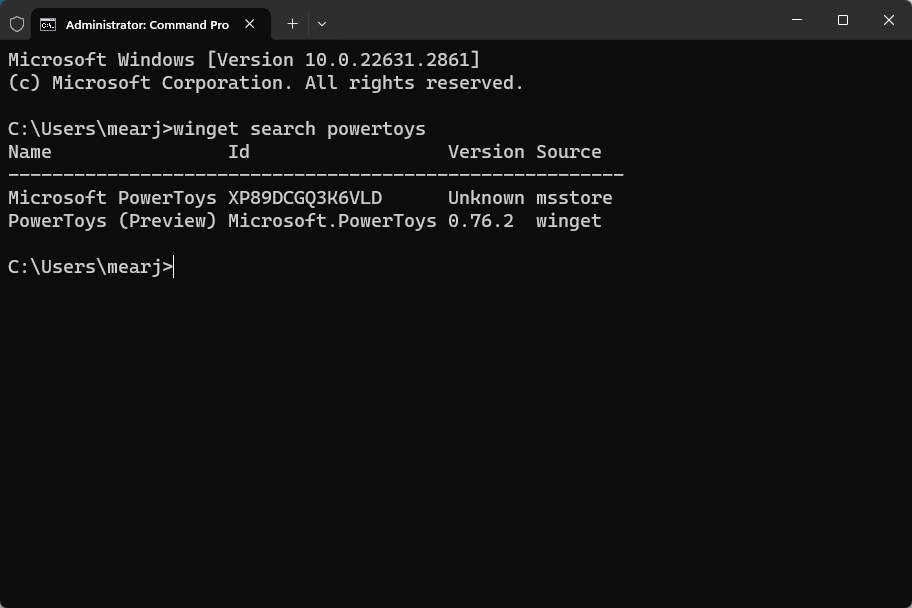Screen dimensions: 912x608
Task: Click the "winget search powertoys" command text
Action: pos(300,129)
